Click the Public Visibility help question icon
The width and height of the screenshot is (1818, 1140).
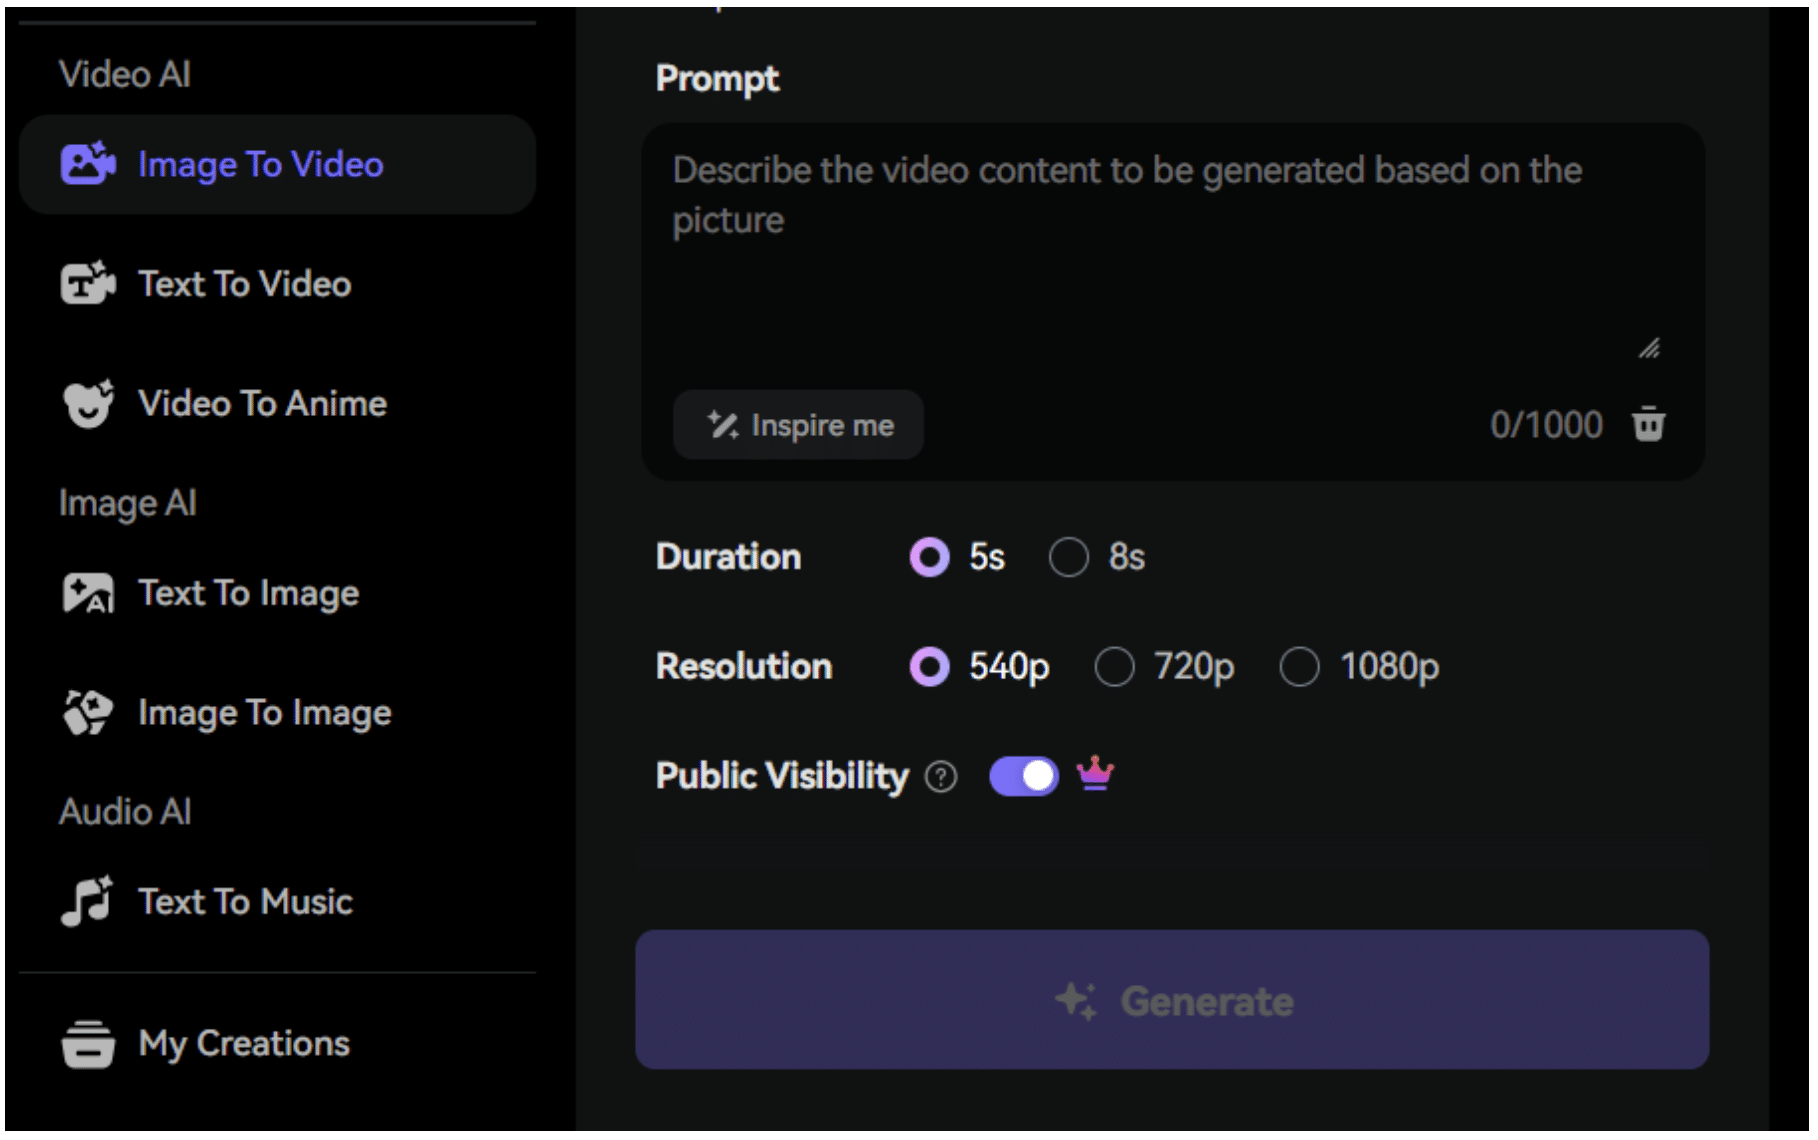pyautogui.click(x=940, y=776)
